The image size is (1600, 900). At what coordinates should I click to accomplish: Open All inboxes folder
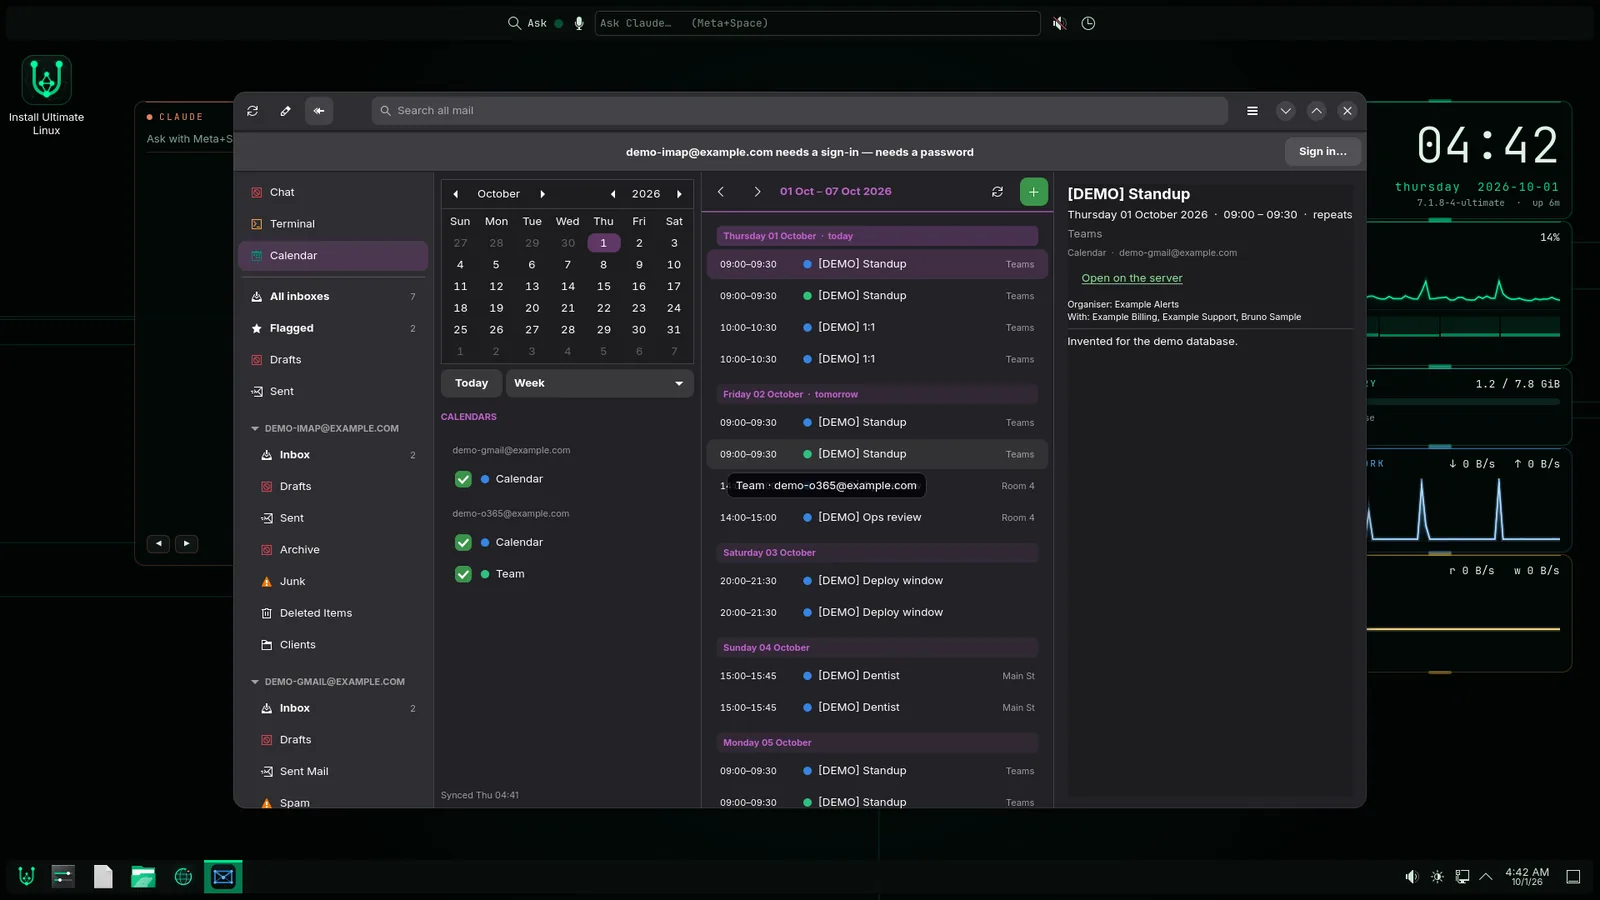pyautogui.click(x=333, y=297)
